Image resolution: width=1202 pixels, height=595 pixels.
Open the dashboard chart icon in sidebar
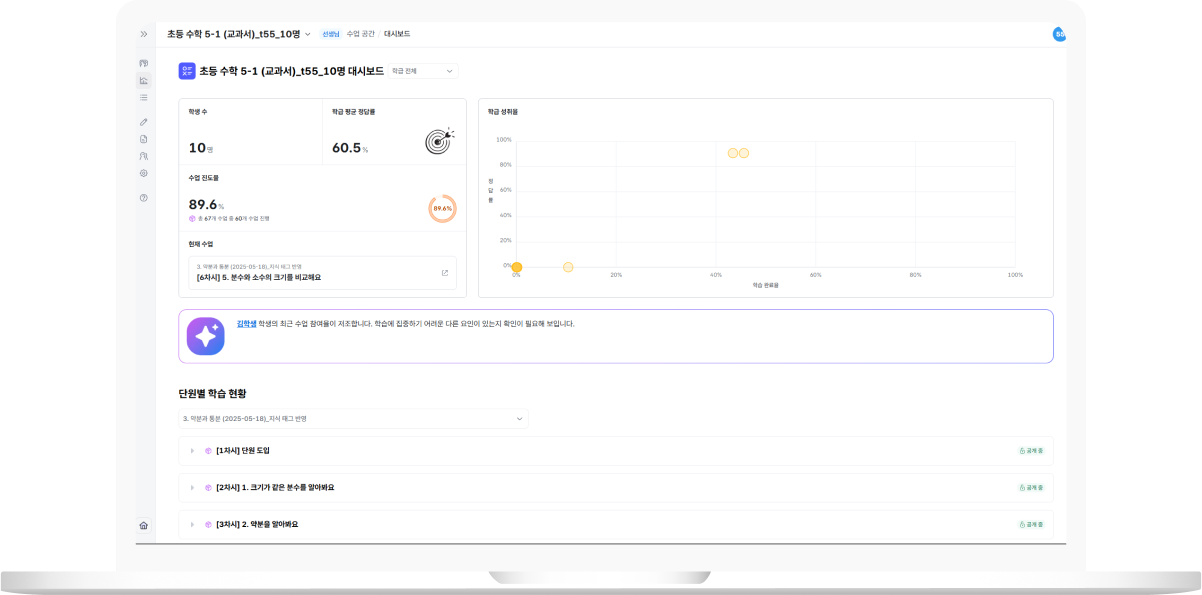pos(143,80)
